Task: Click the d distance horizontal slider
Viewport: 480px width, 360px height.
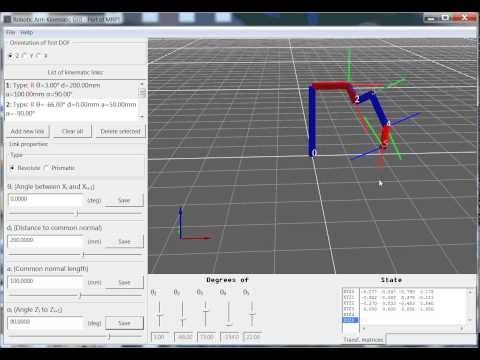Action: [75, 254]
